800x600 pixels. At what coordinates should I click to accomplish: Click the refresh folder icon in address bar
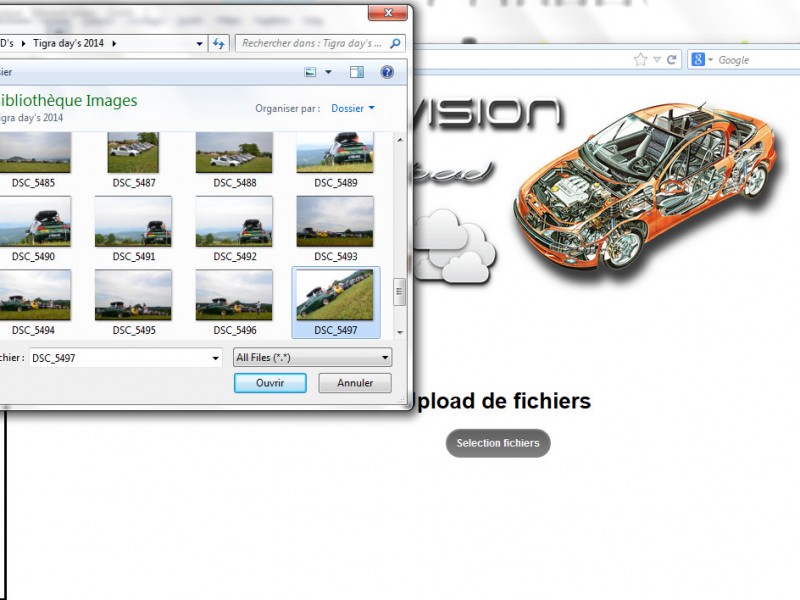(219, 43)
